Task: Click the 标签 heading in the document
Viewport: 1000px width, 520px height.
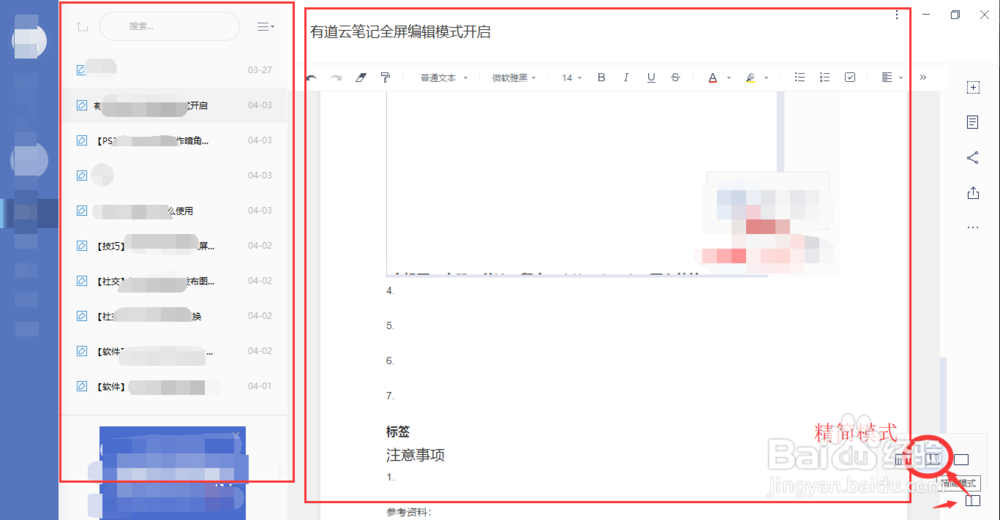Action: [x=398, y=432]
